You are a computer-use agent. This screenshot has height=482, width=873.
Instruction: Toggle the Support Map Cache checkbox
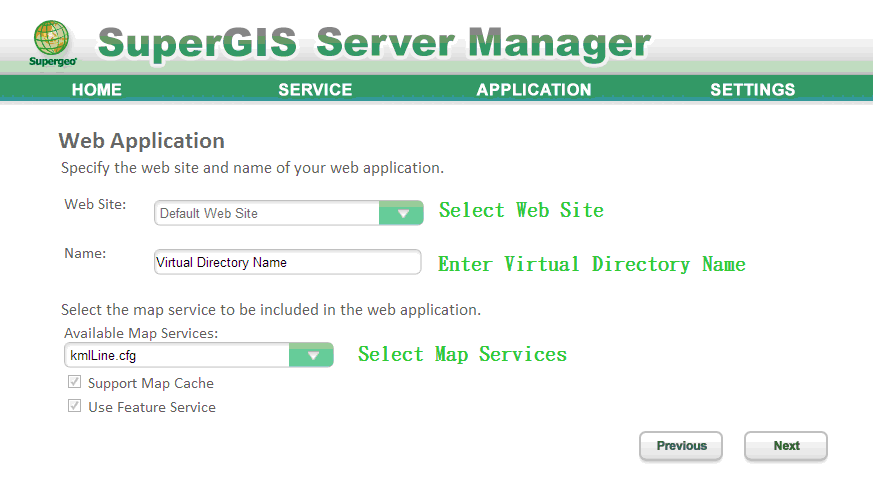coord(74,382)
